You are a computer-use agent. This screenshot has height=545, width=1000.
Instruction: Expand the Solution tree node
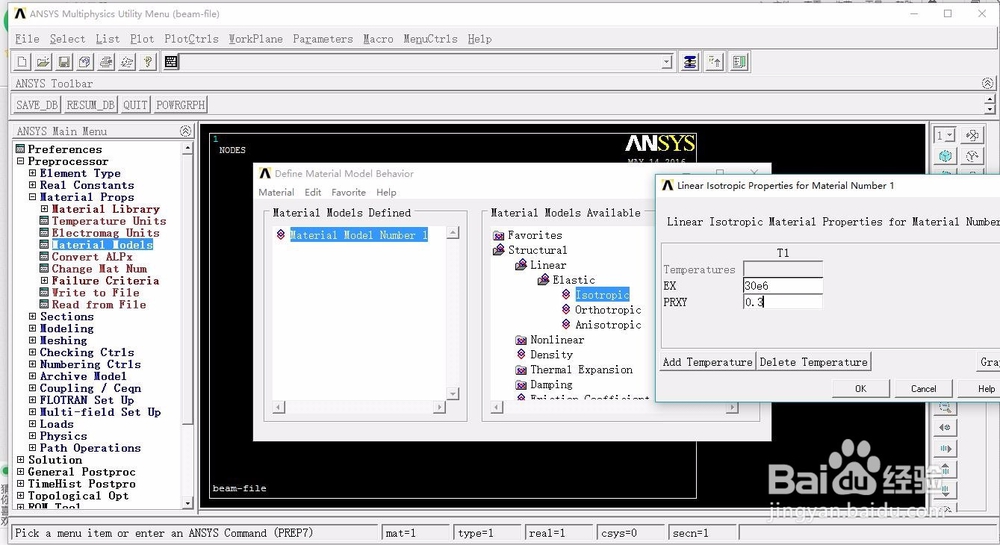pos(20,460)
